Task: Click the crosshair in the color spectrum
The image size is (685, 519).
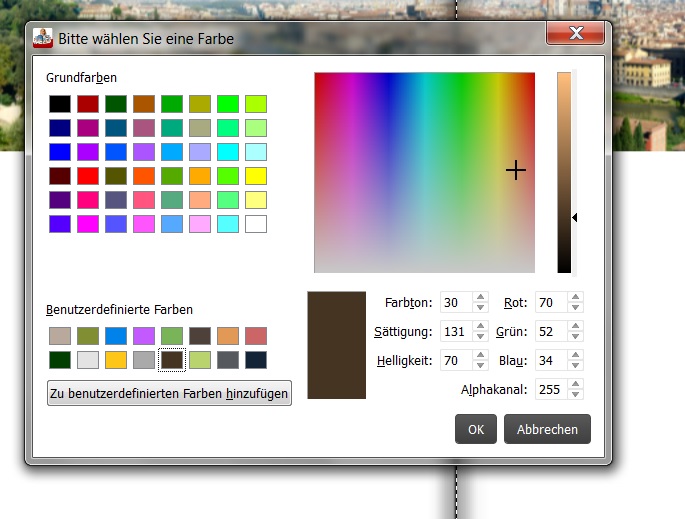Action: click(515, 171)
